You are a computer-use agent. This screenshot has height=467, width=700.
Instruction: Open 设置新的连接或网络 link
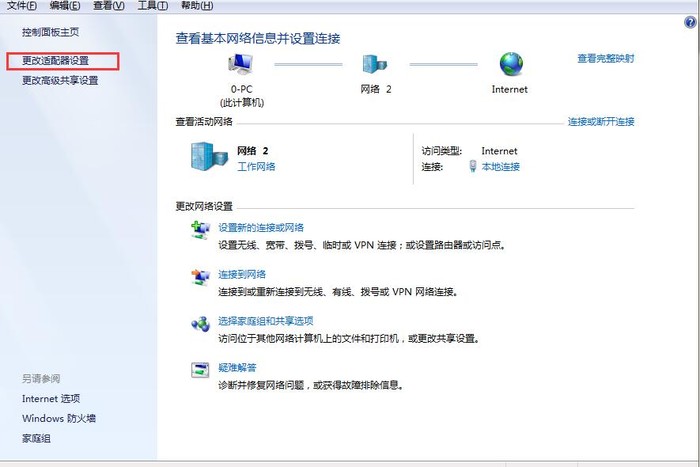(261, 228)
